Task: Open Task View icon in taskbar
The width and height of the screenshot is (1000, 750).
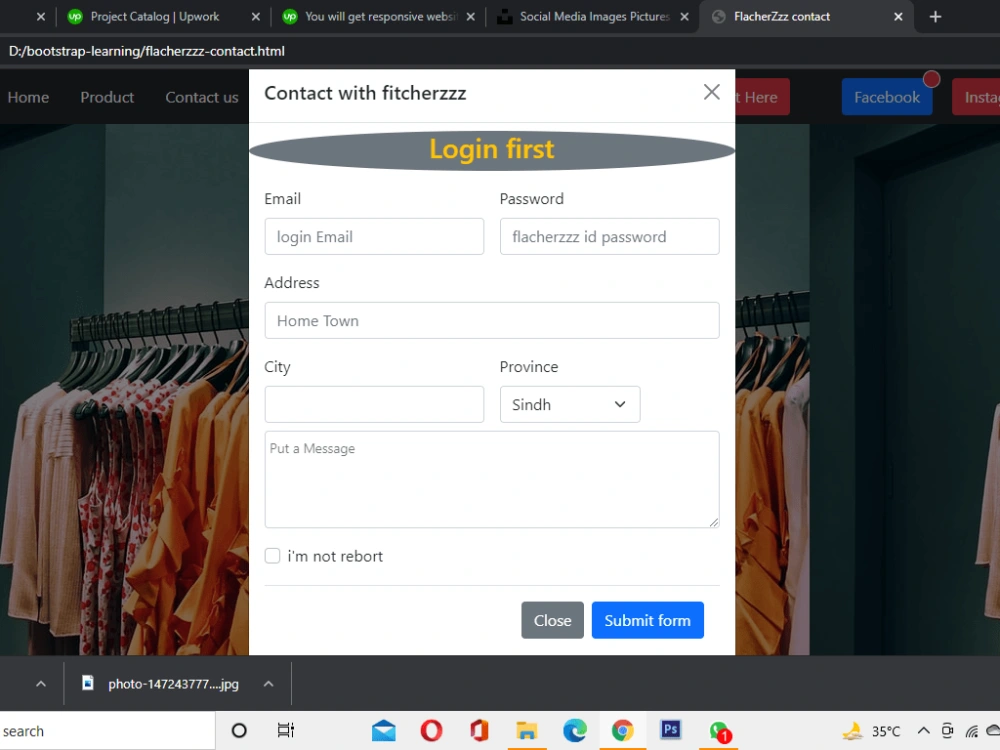Action: 286,730
